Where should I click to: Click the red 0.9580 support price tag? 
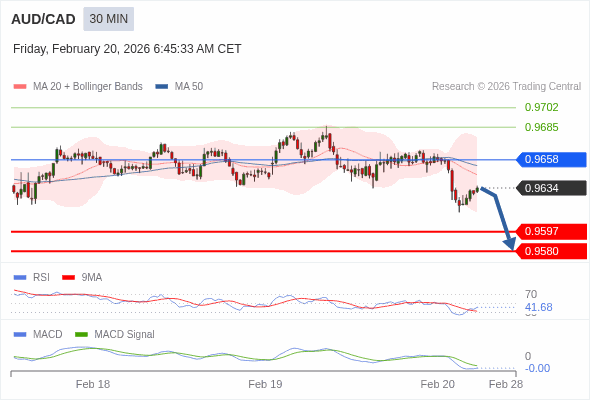(551, 251)
